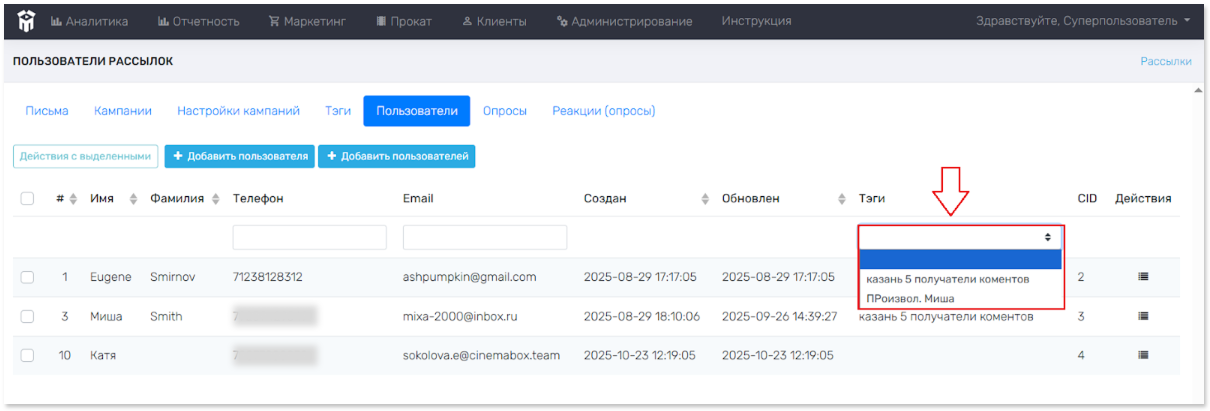Screen dimensions: 1210x411
Task: Check the checkbox for Eugene Smirnov row
Action: 28,277
